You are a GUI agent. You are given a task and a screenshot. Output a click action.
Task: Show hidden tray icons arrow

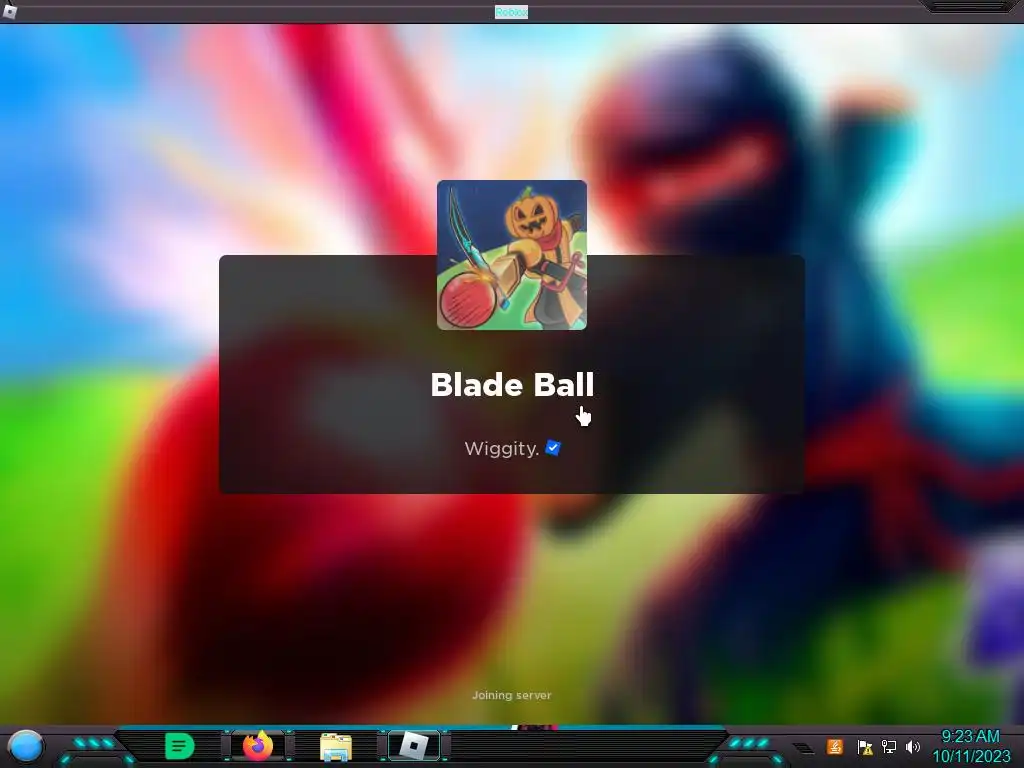point(804,748)
